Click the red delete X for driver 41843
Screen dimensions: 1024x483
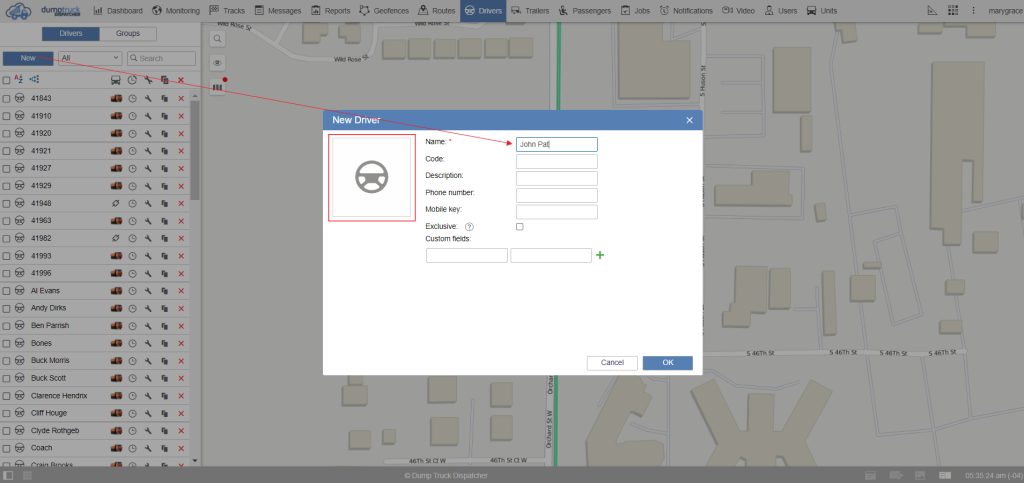pos(181,98)
